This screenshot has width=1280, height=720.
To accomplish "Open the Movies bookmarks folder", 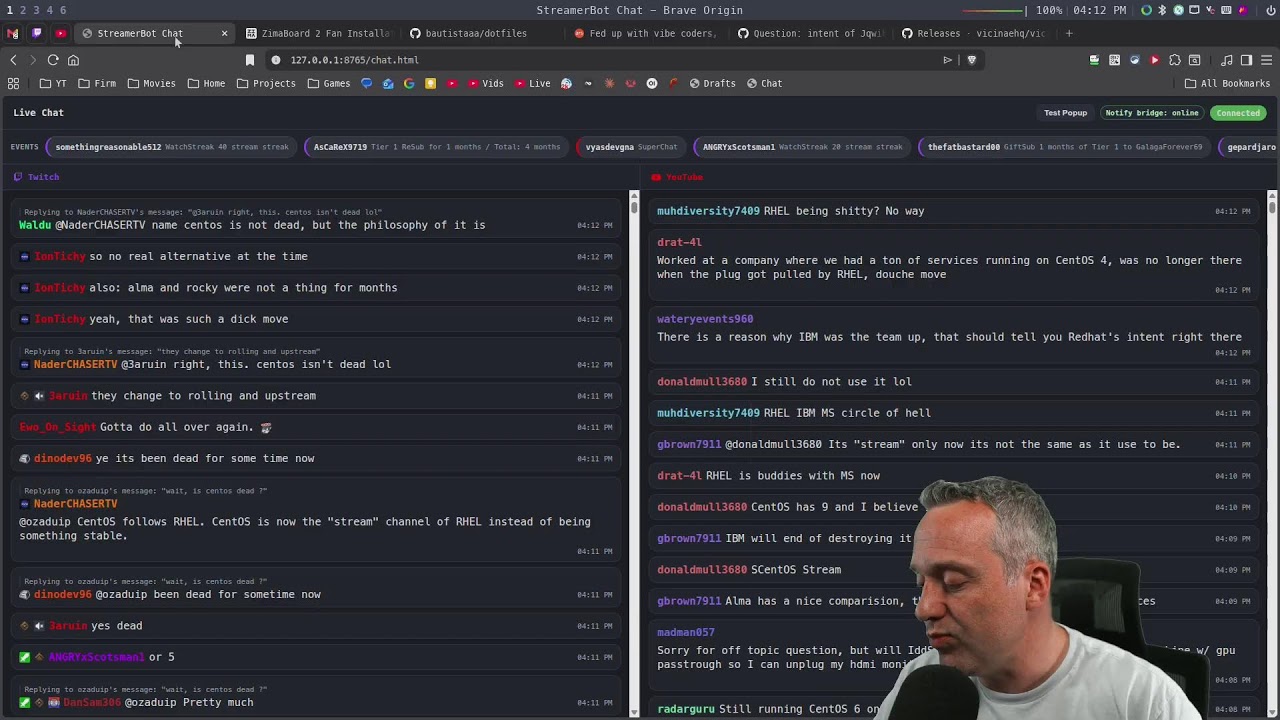I will [x=151, y=83].
